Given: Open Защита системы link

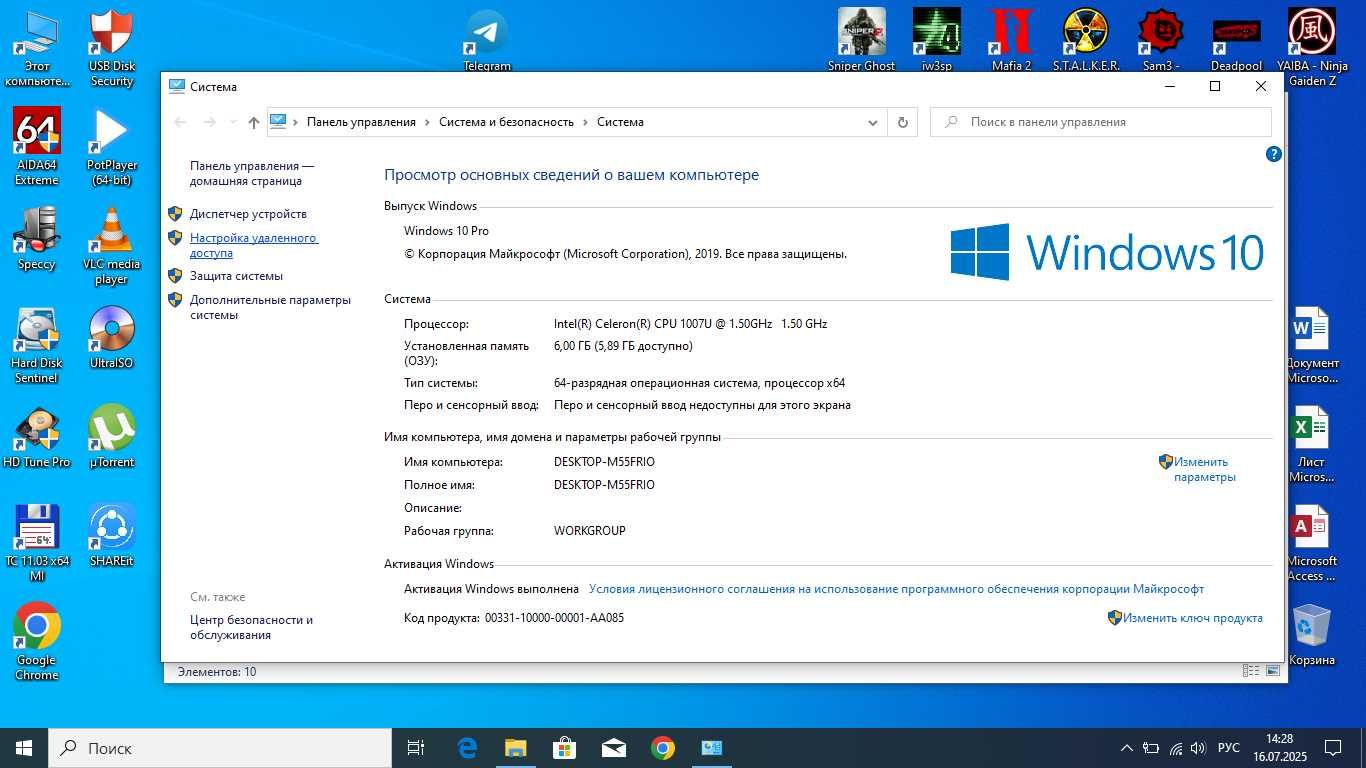Looking at the screenshot, I should (x=236, y=276).
